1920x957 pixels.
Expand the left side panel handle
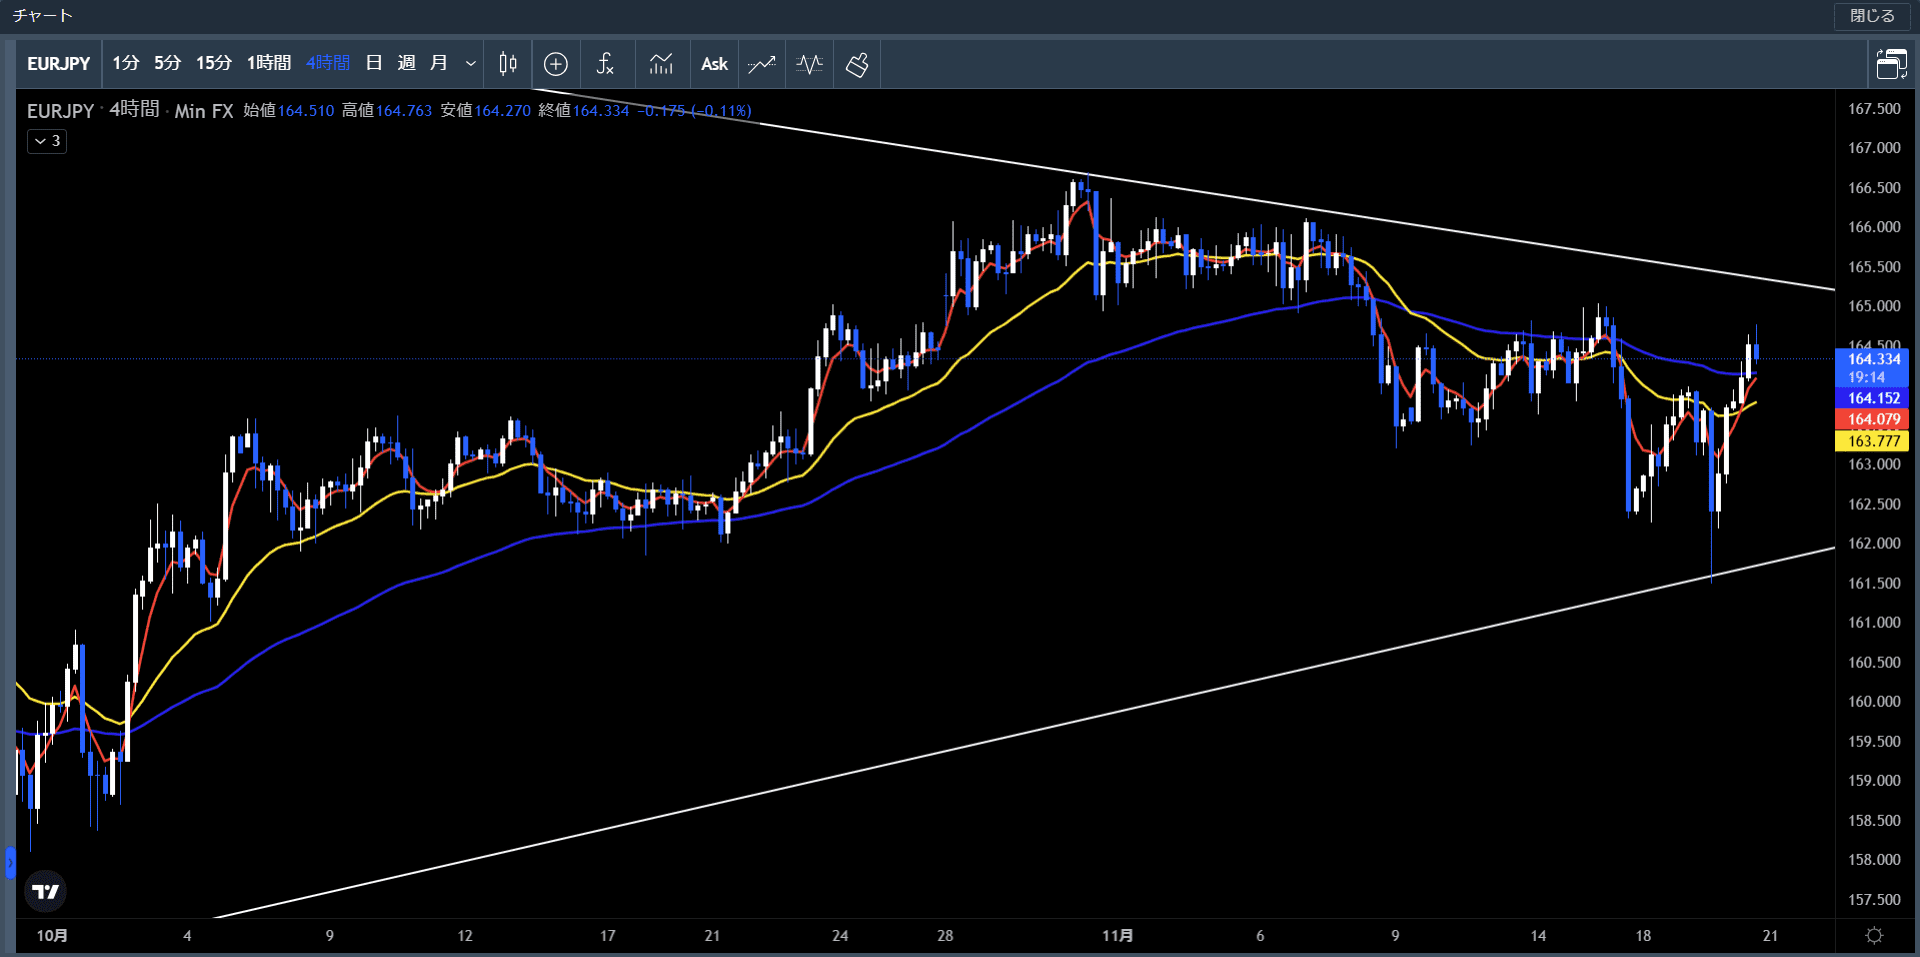10,862
